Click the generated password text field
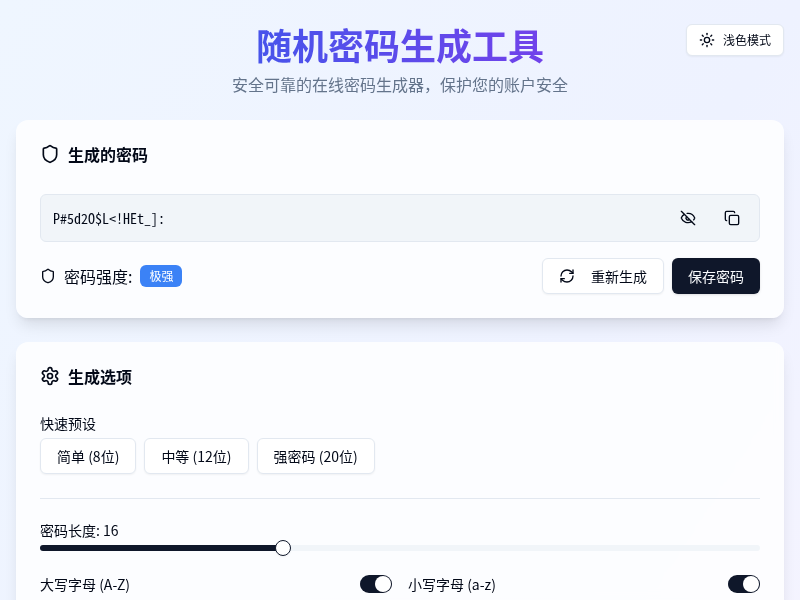 point(400,218)
